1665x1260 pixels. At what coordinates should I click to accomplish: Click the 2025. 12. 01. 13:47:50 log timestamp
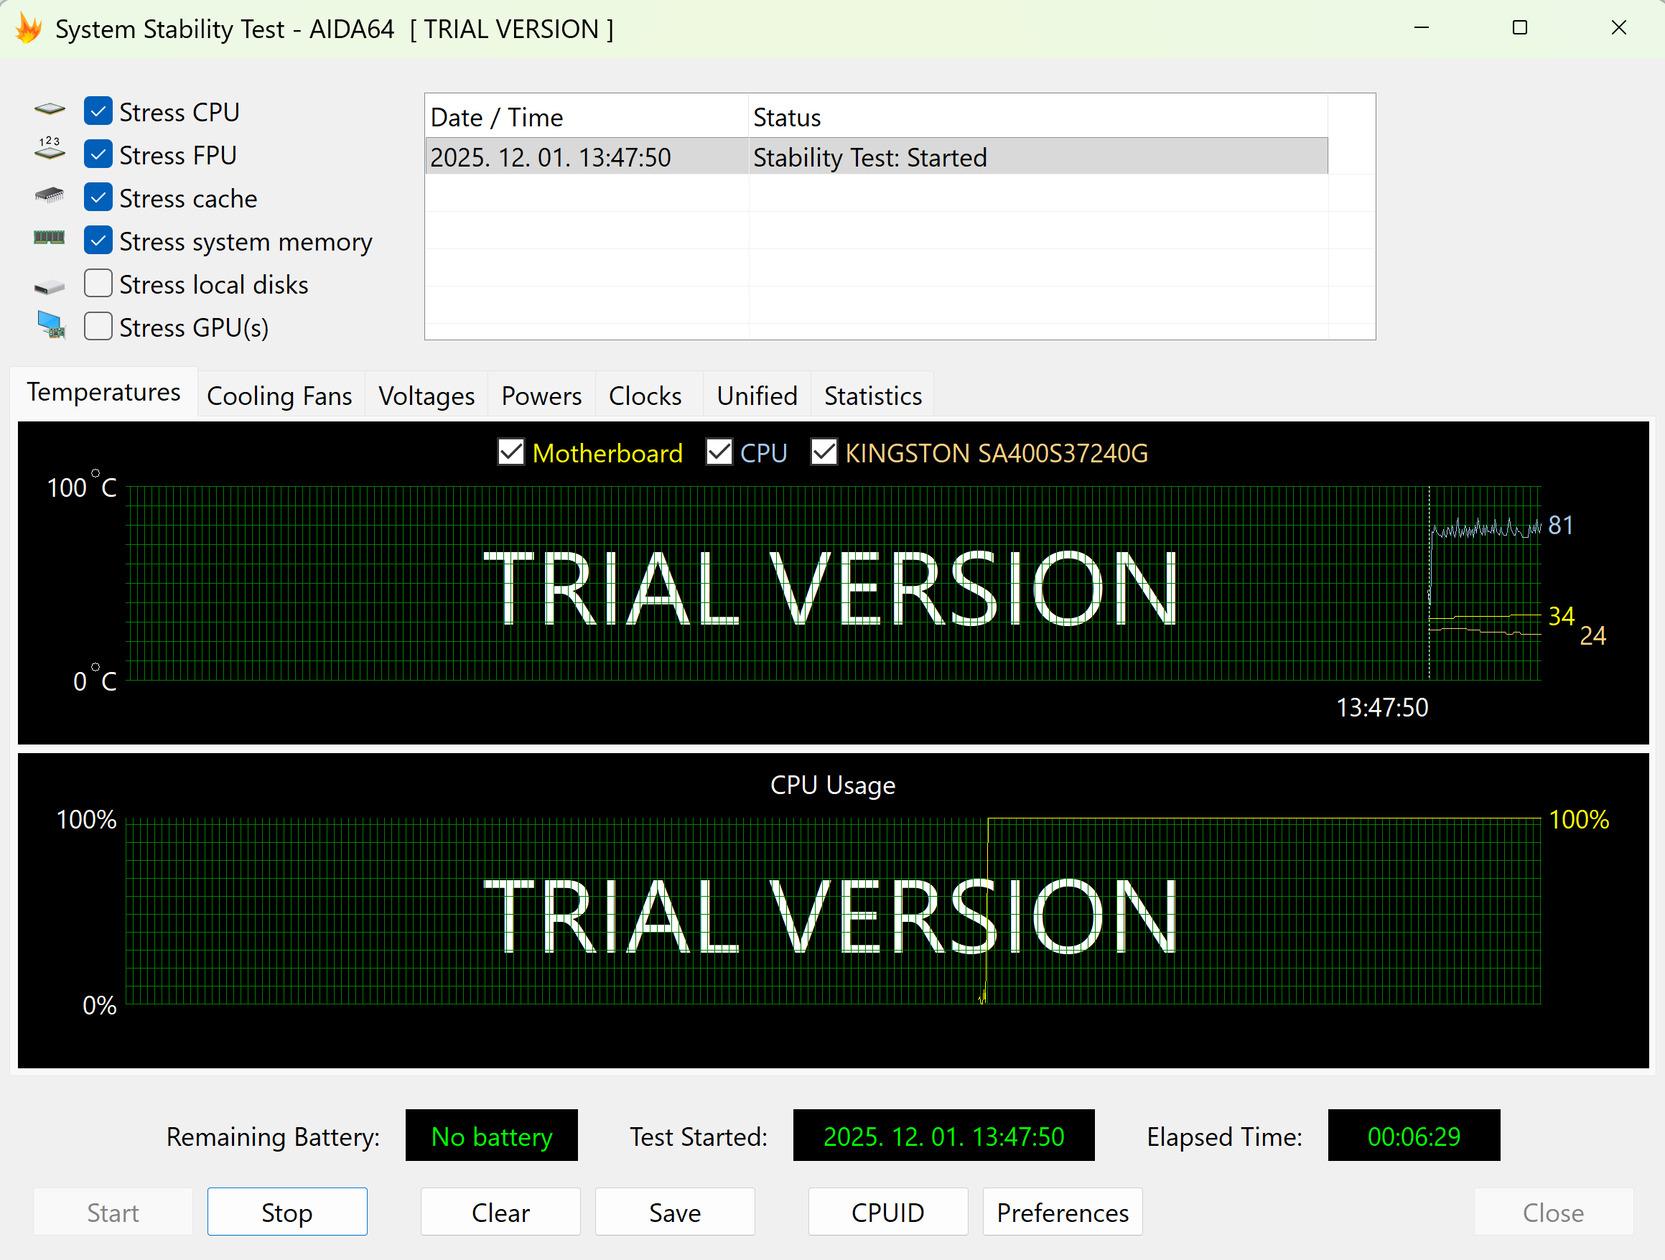pyautogui.click(x=551, y=157)
